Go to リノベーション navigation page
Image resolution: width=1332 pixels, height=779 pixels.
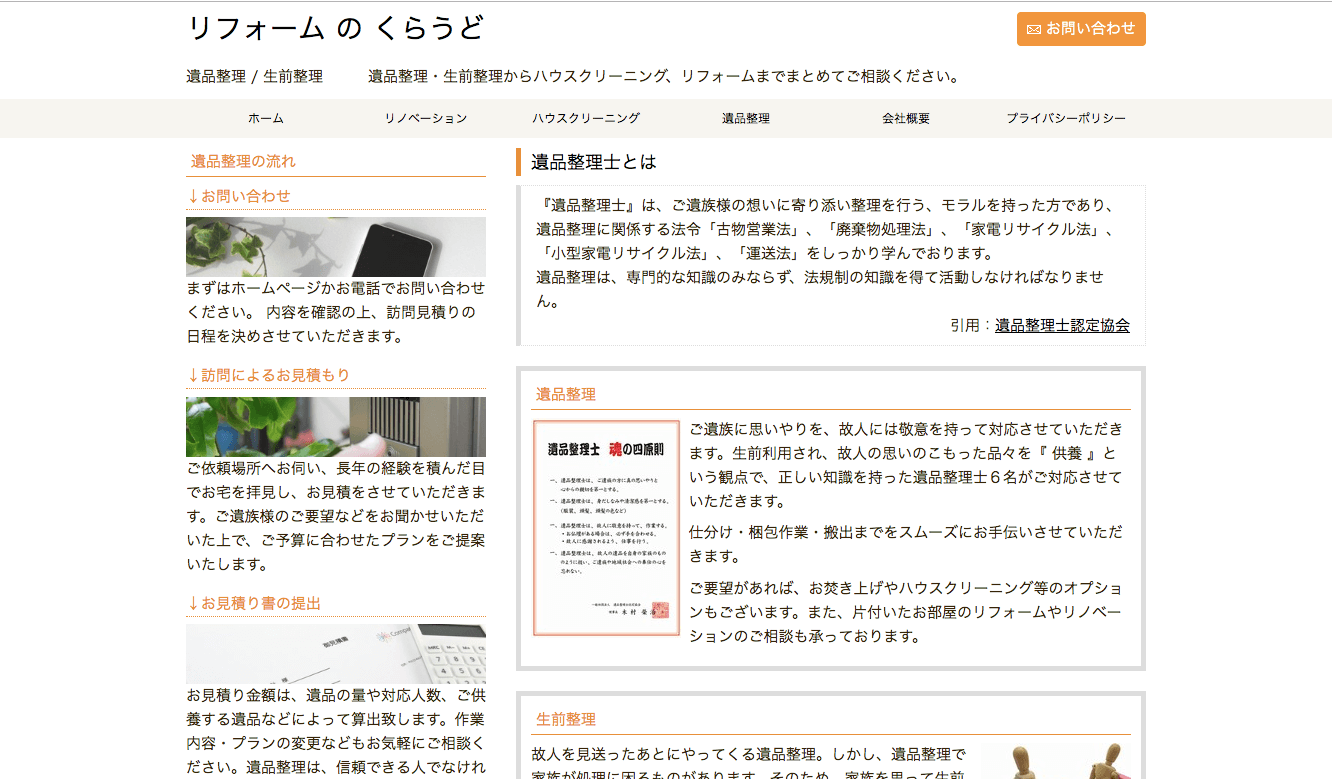(x=426, y=118)
